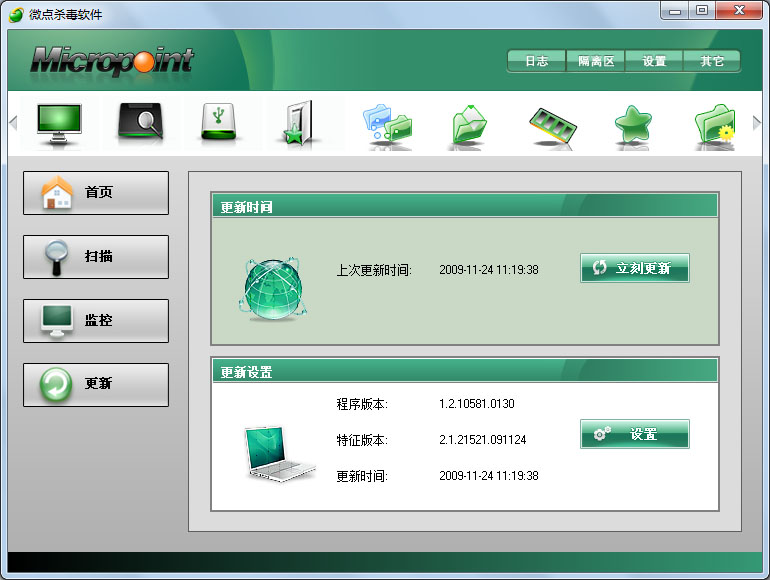Click the door with star icon
This screenshot has width=770, height=580.
(x=300, y=123)
